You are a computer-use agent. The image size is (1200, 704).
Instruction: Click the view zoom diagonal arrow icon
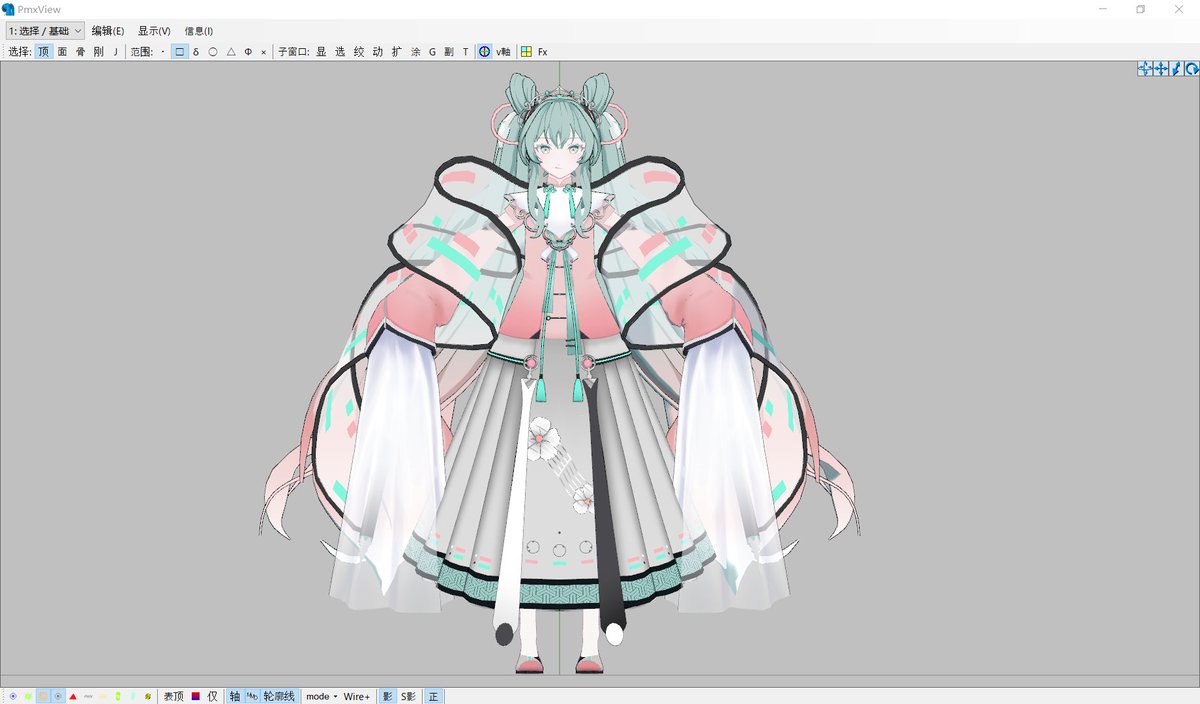[x=1177, y=68]
